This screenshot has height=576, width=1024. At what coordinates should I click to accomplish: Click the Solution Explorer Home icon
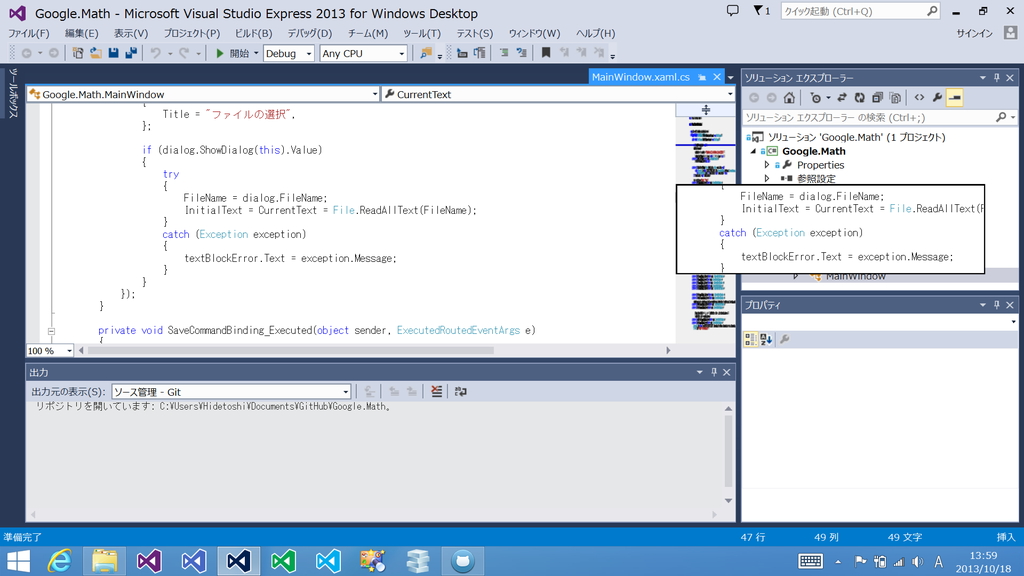789,98
